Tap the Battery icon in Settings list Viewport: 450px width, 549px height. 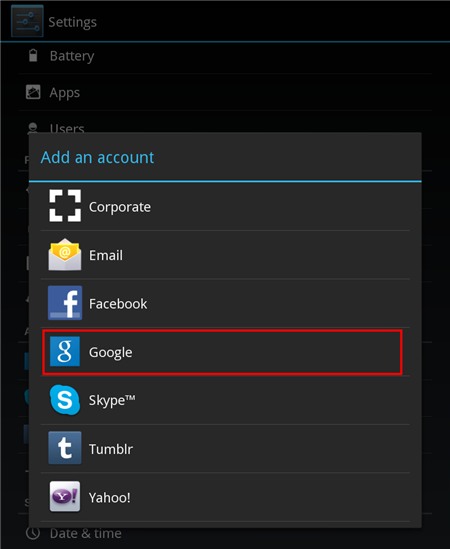click(x=33, y=55)
